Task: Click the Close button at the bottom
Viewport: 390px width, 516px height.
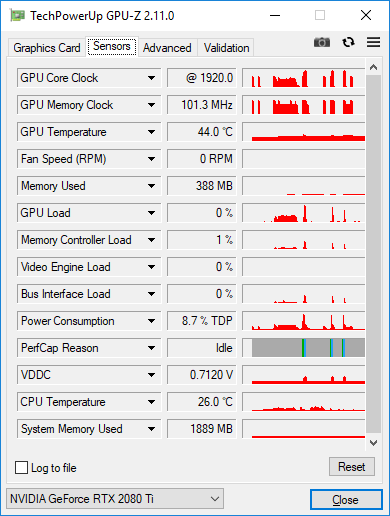Action: pos(346,500)
